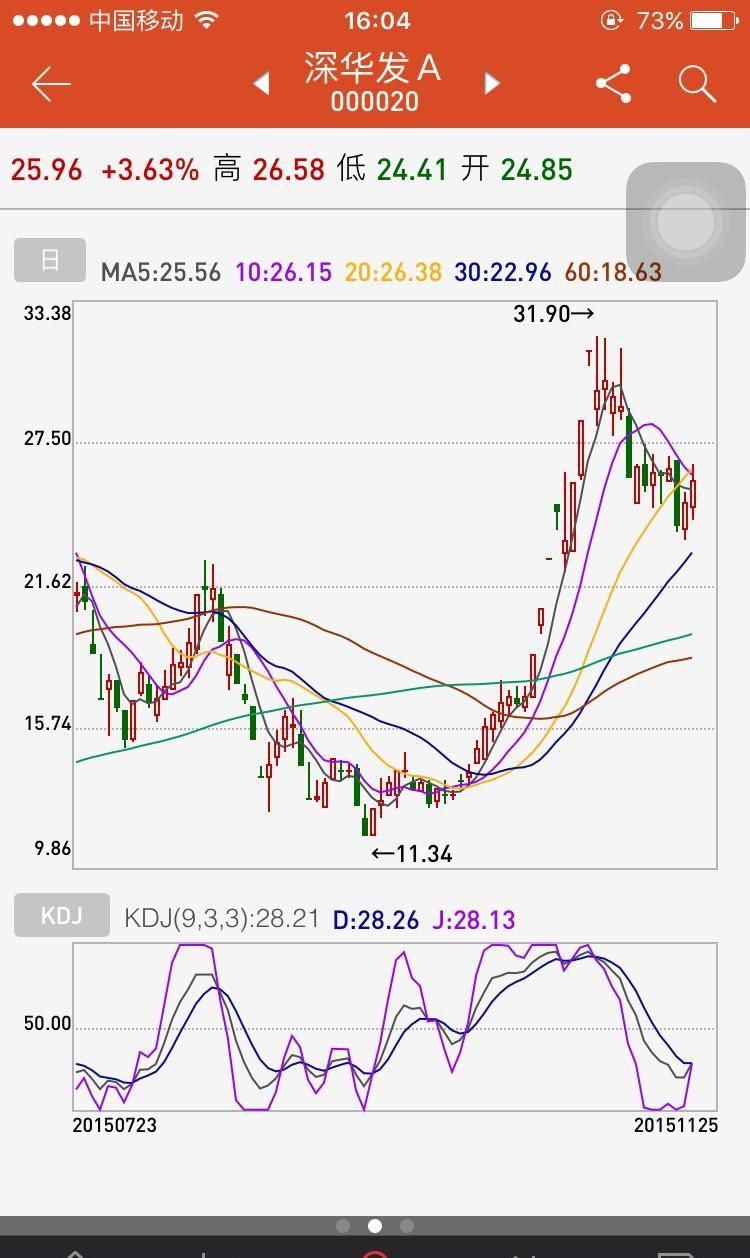The image size is (750, 1258).
Task: Tap the Wi-Fi icon in status bar
Action: coord(207,20)
